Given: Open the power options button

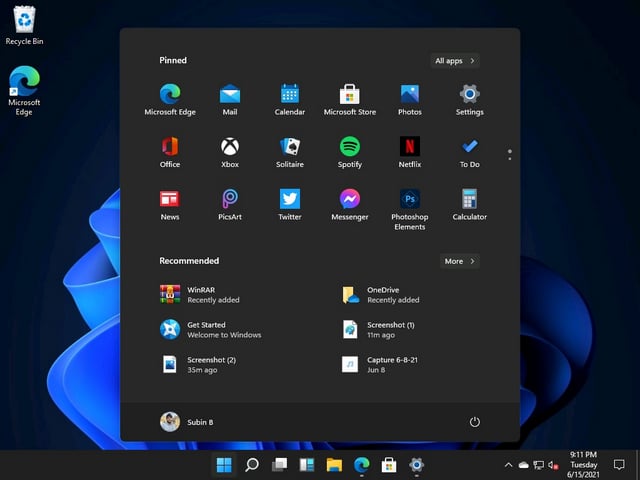Looking at the screenshot, I should (x=474, y=422).
